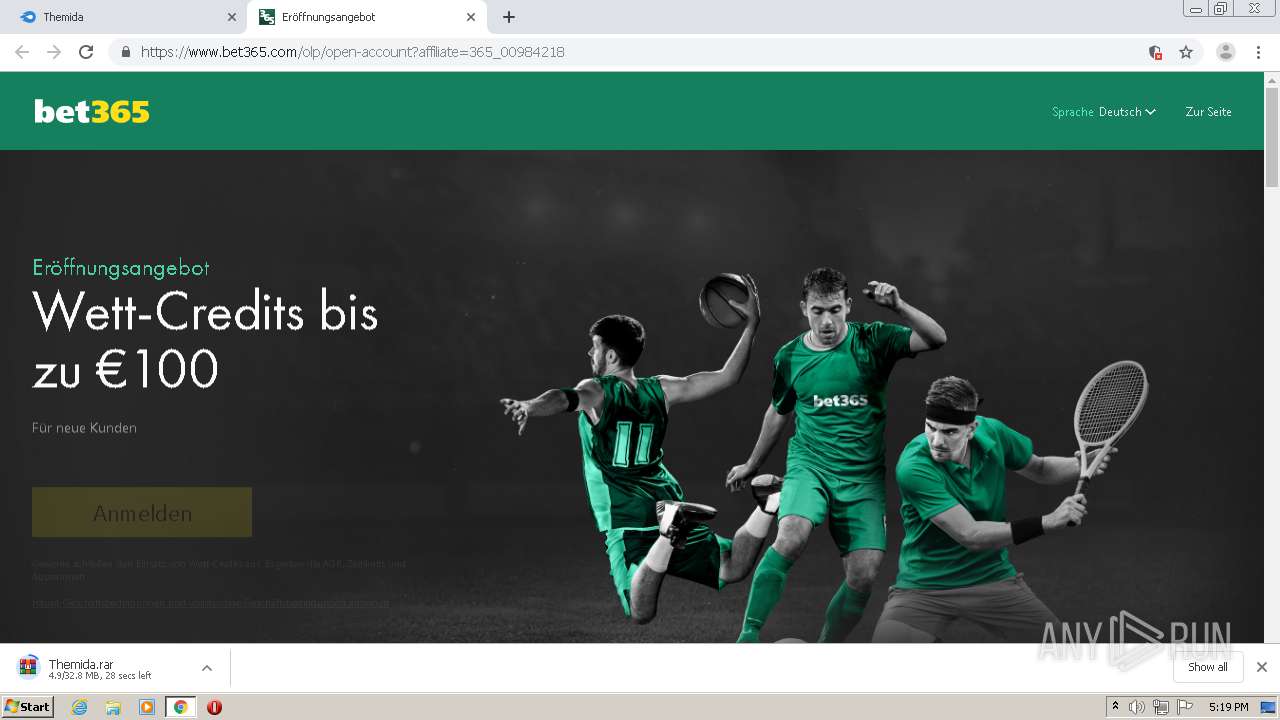
Task: Show hidden system tray icons
Action: click(1115, 707)
